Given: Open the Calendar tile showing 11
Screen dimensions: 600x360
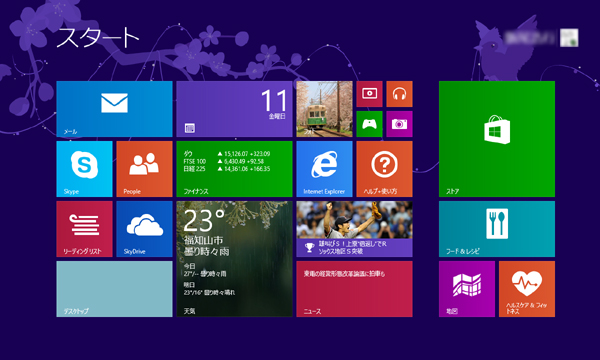Looking at the screenshot, I should tap(234, 109).
